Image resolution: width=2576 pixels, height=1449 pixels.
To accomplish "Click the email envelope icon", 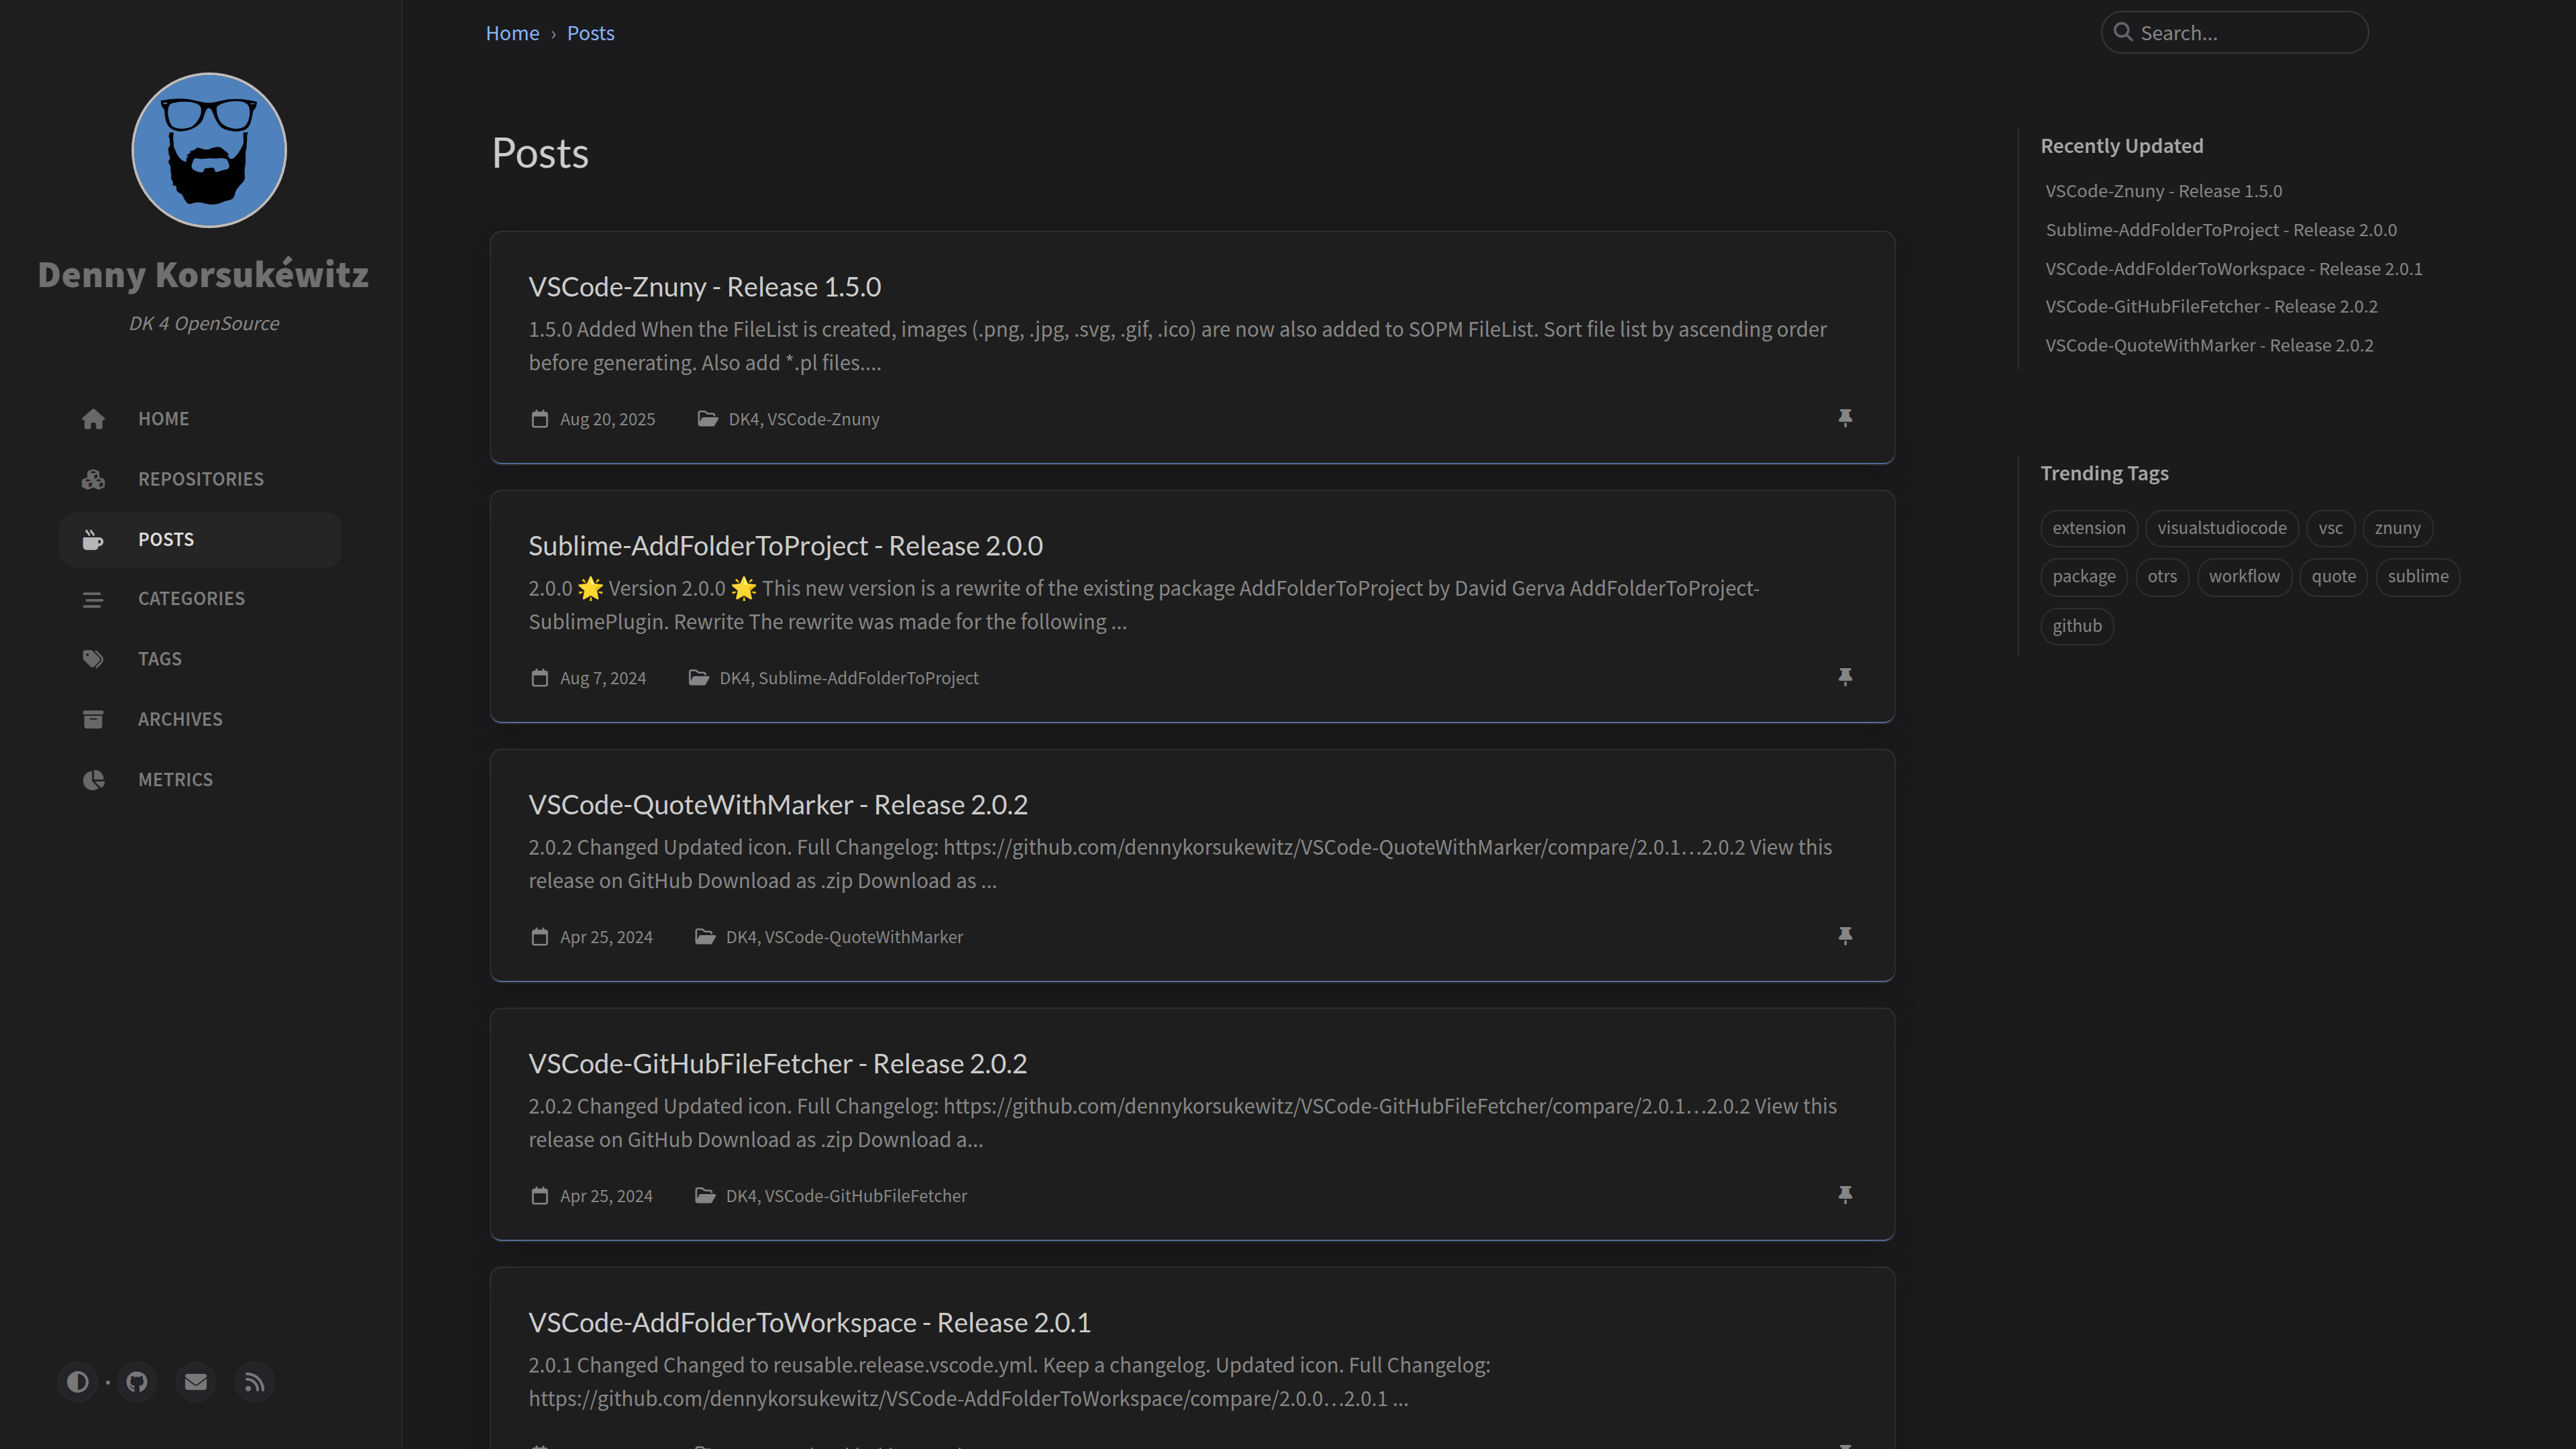I will click(196, 1381).
